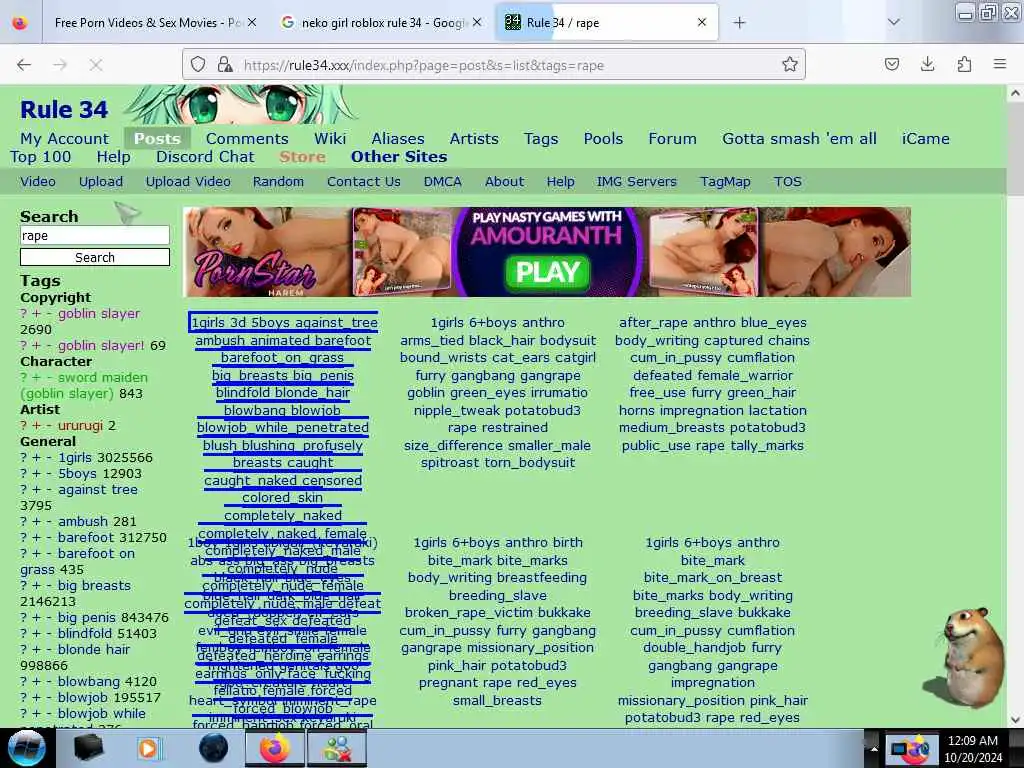This screenshot has width=1024, height=768.
Task: Open the IMG Servers link
Action: click(x=637, y=182)
